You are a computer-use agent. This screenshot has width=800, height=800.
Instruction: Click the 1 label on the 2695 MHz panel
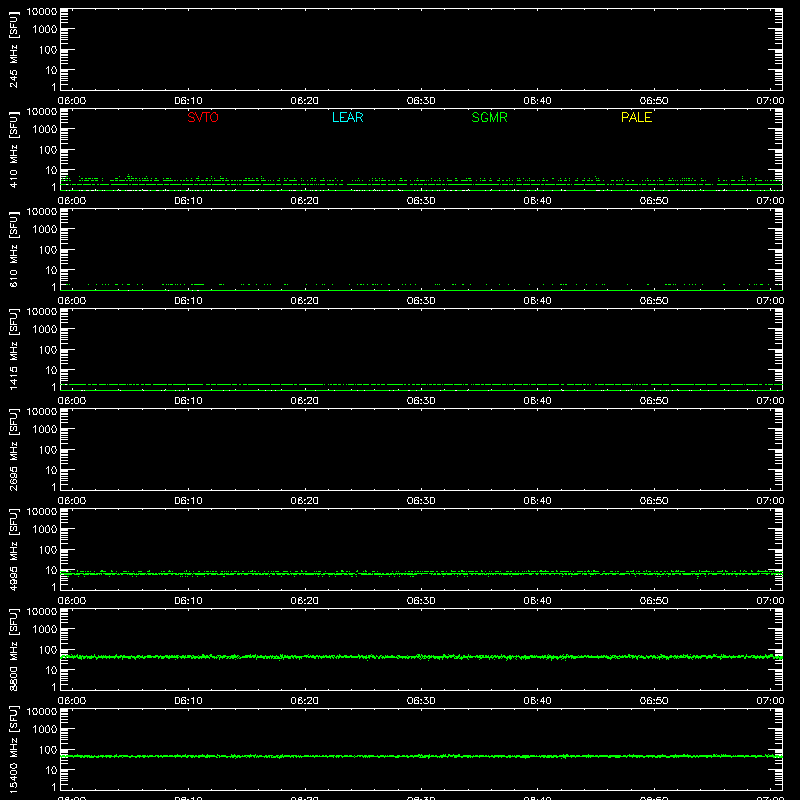pyautogui.click(x=54, y=487)
